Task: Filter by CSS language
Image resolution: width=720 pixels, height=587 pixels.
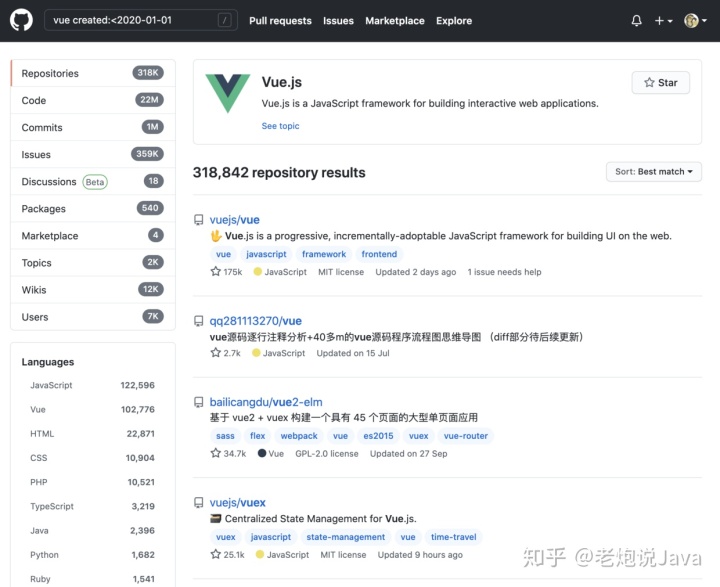Action: pyautogui.click(x=92, y=458)
